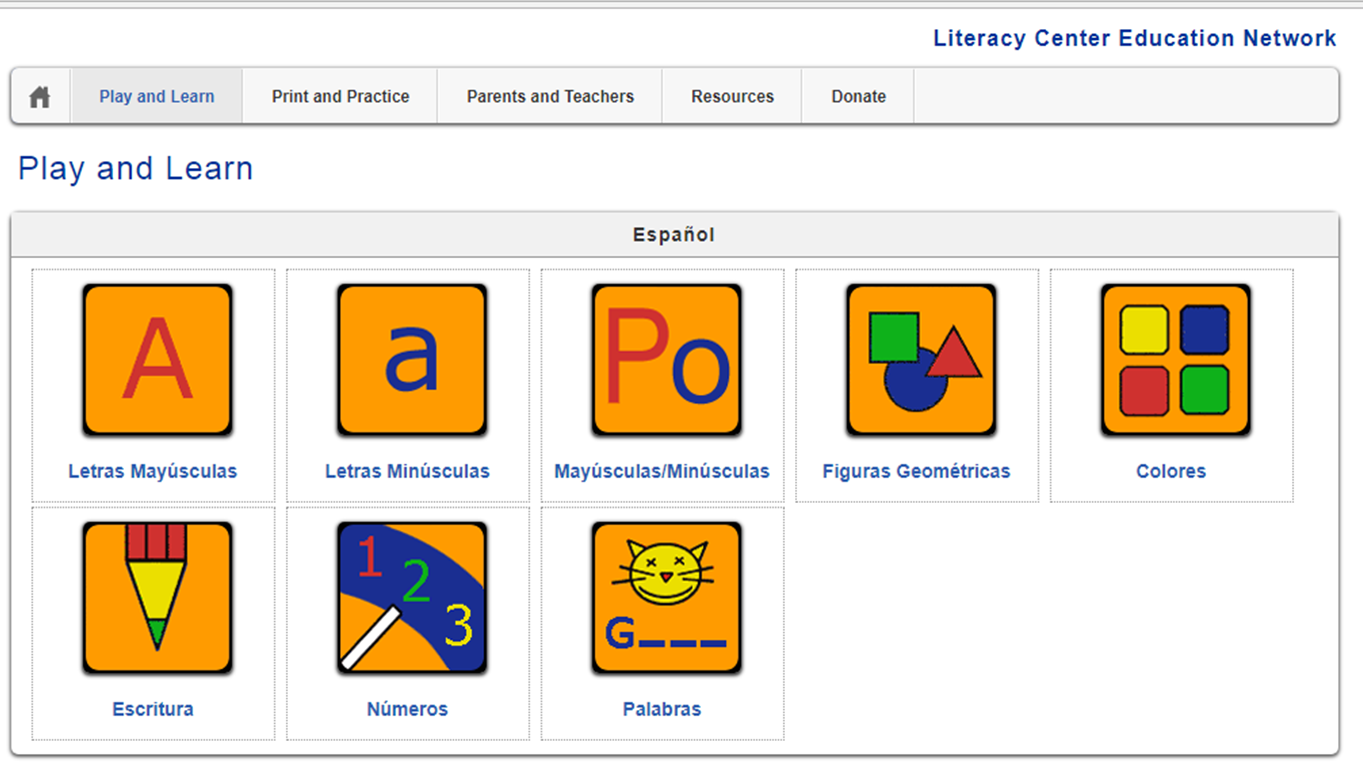Image resolution: width=1363 pixels, height=771 pixels.
Task: Click the Po Mayúsculas/Minúsculas icon
Action: pyautogui.click(x=666, y=360)
